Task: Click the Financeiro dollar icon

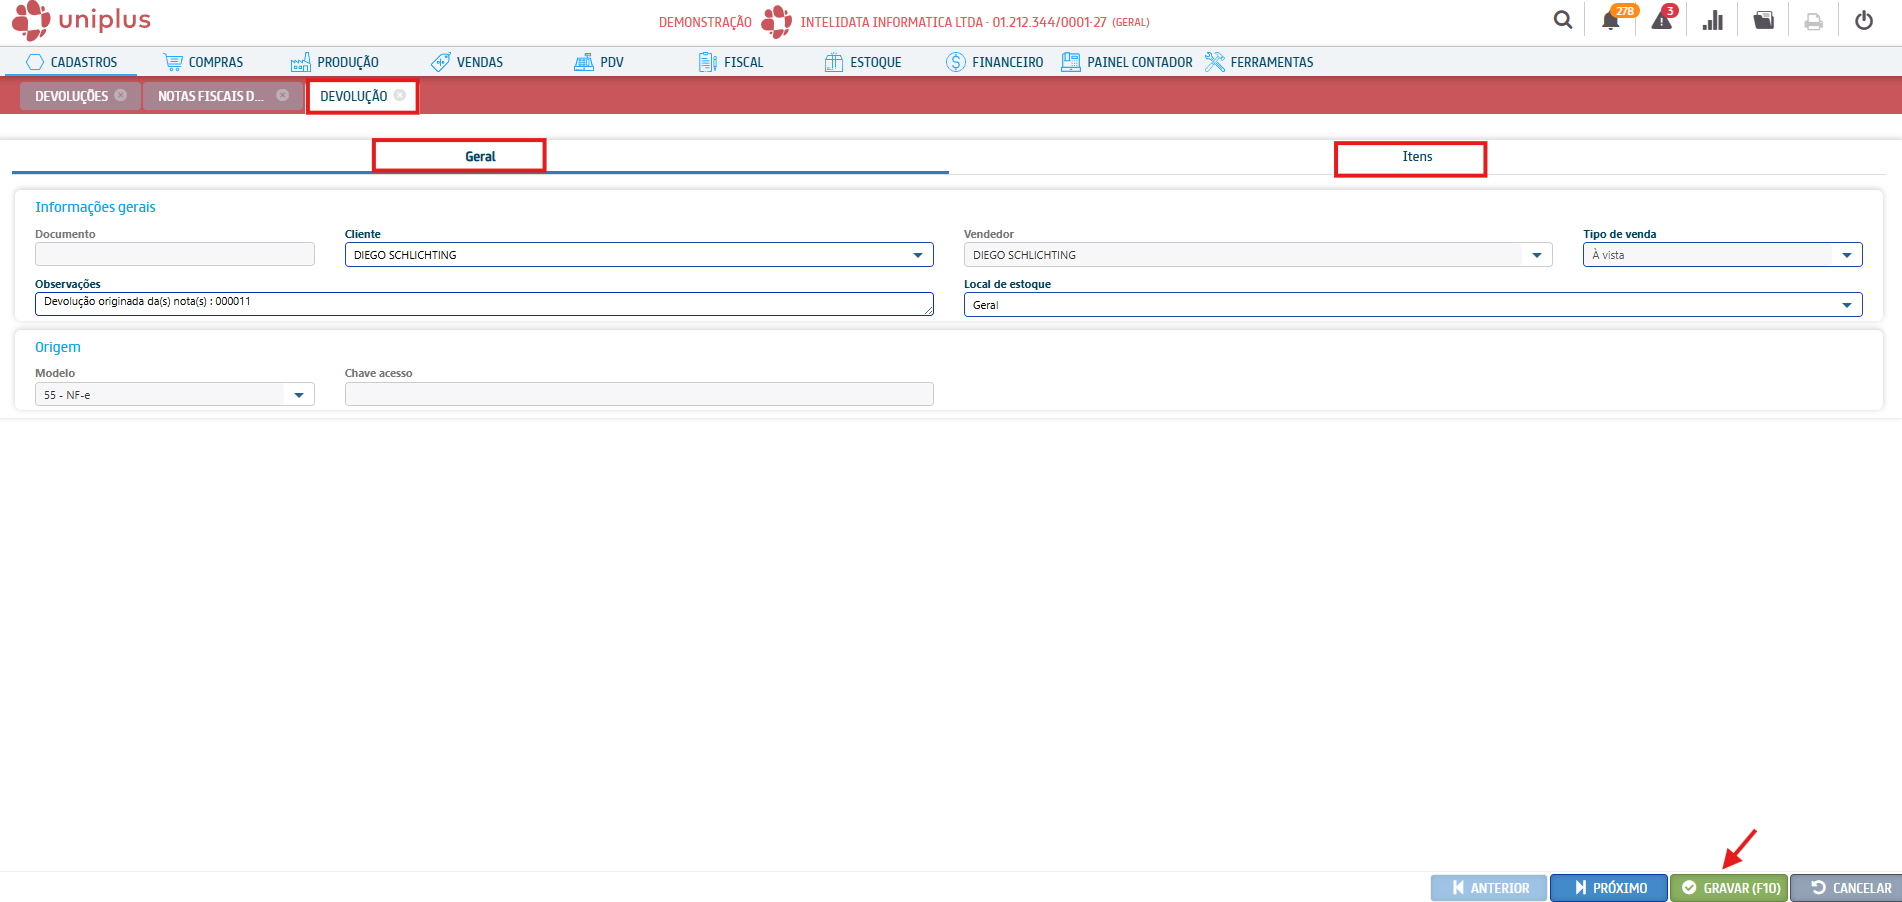Action: pos(956,62)
